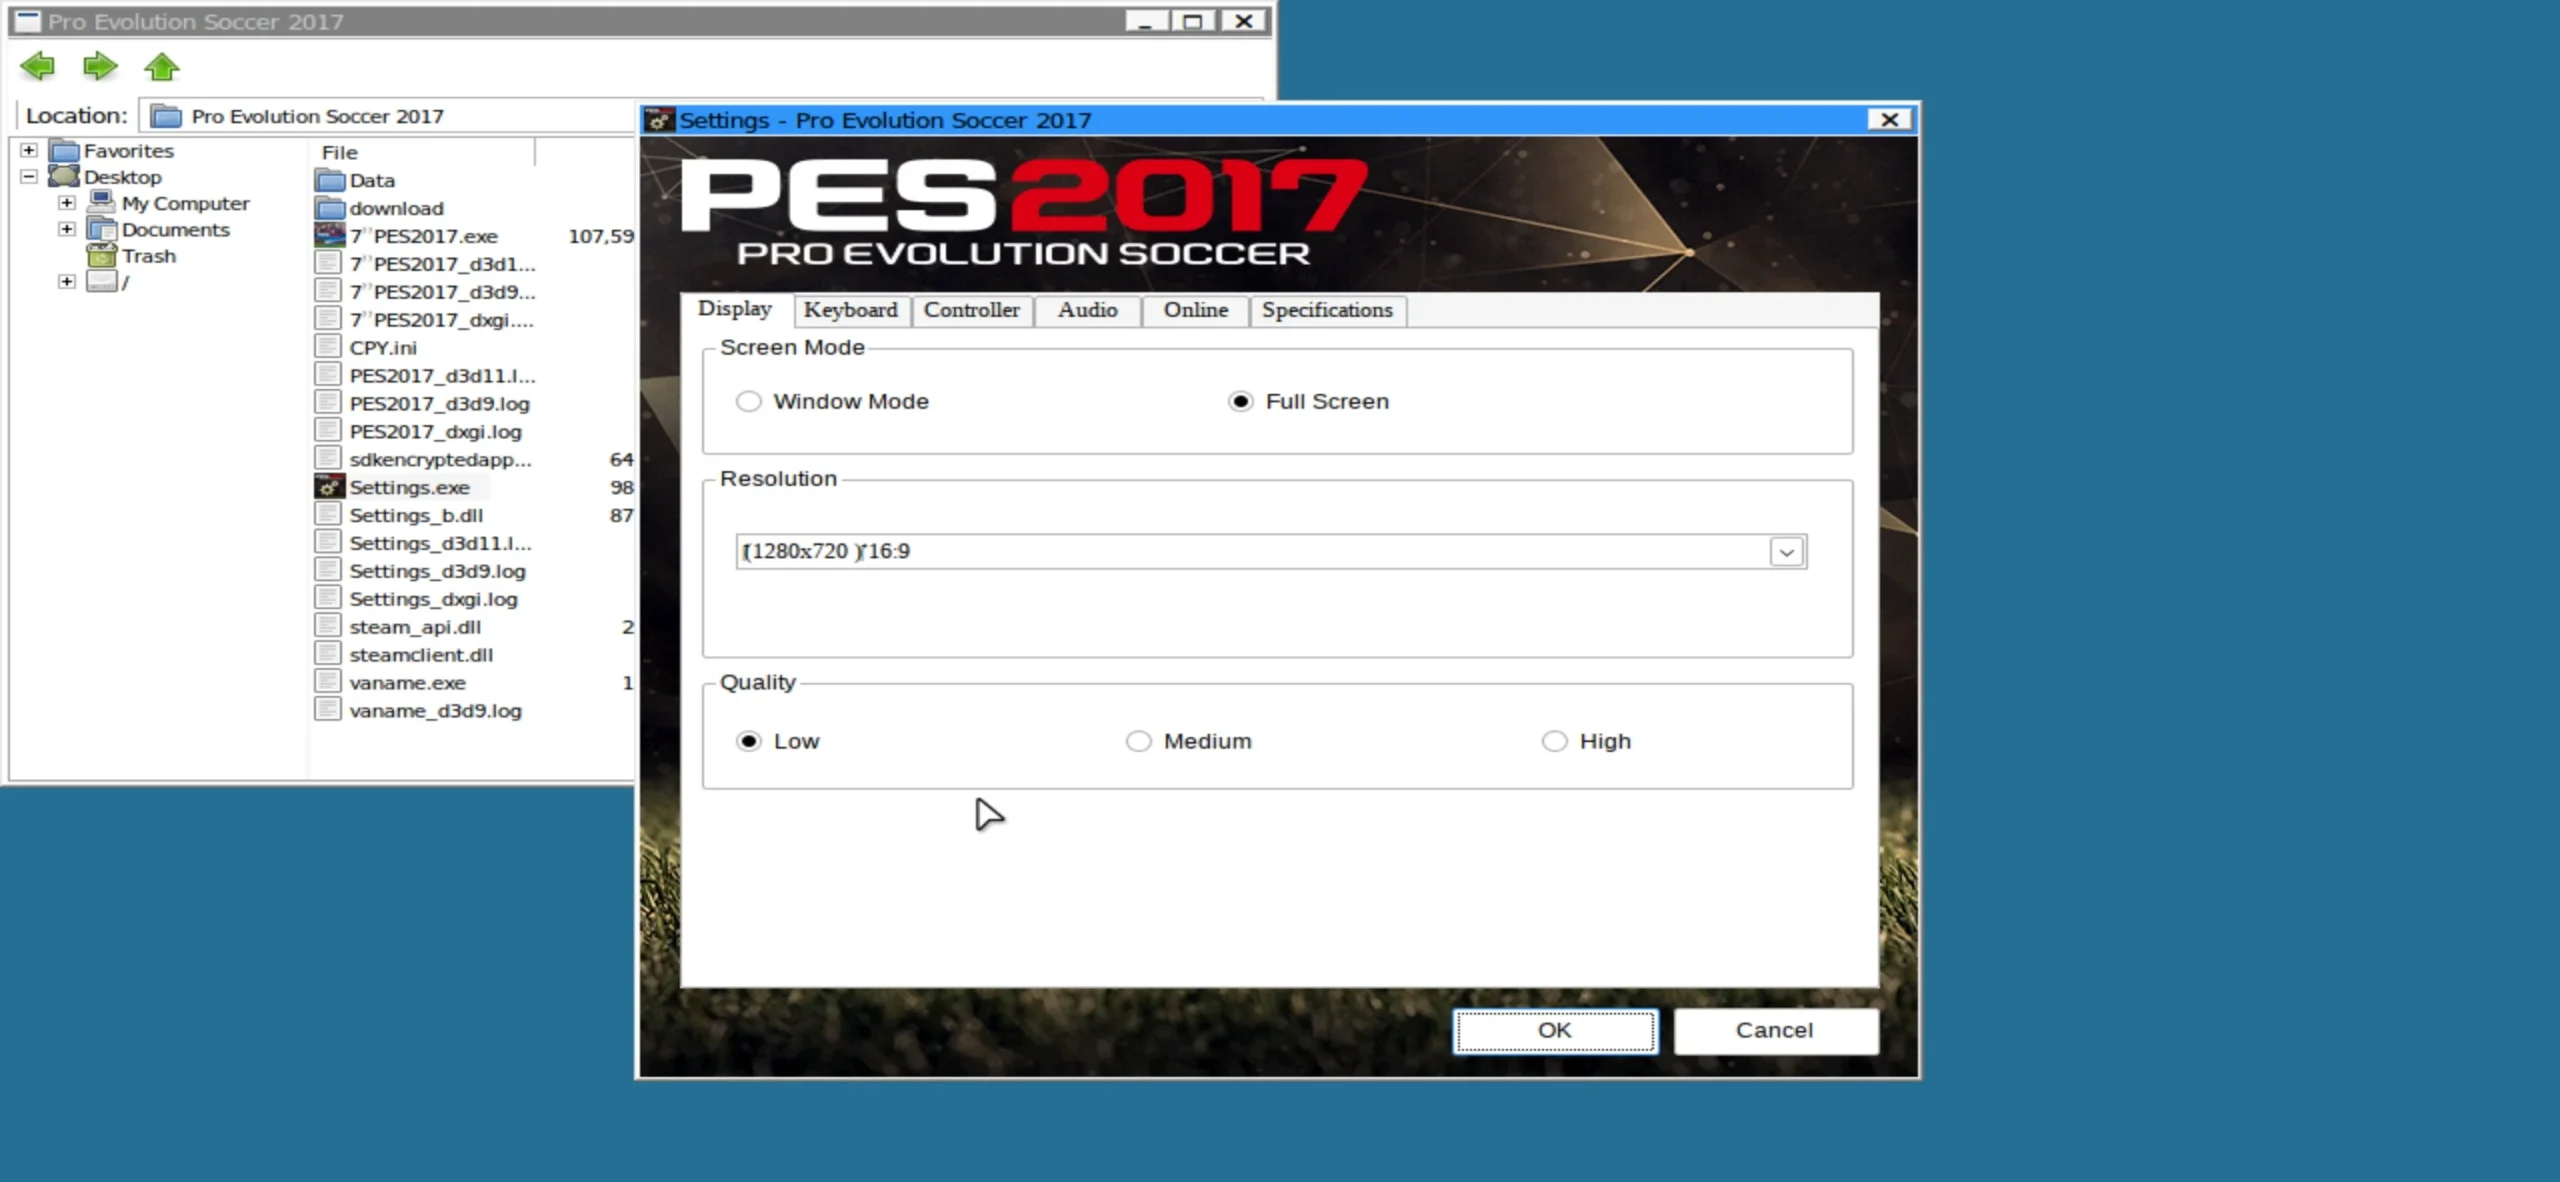
Task: Minimize the file manager window
Action: click(x=1147, y=21)
